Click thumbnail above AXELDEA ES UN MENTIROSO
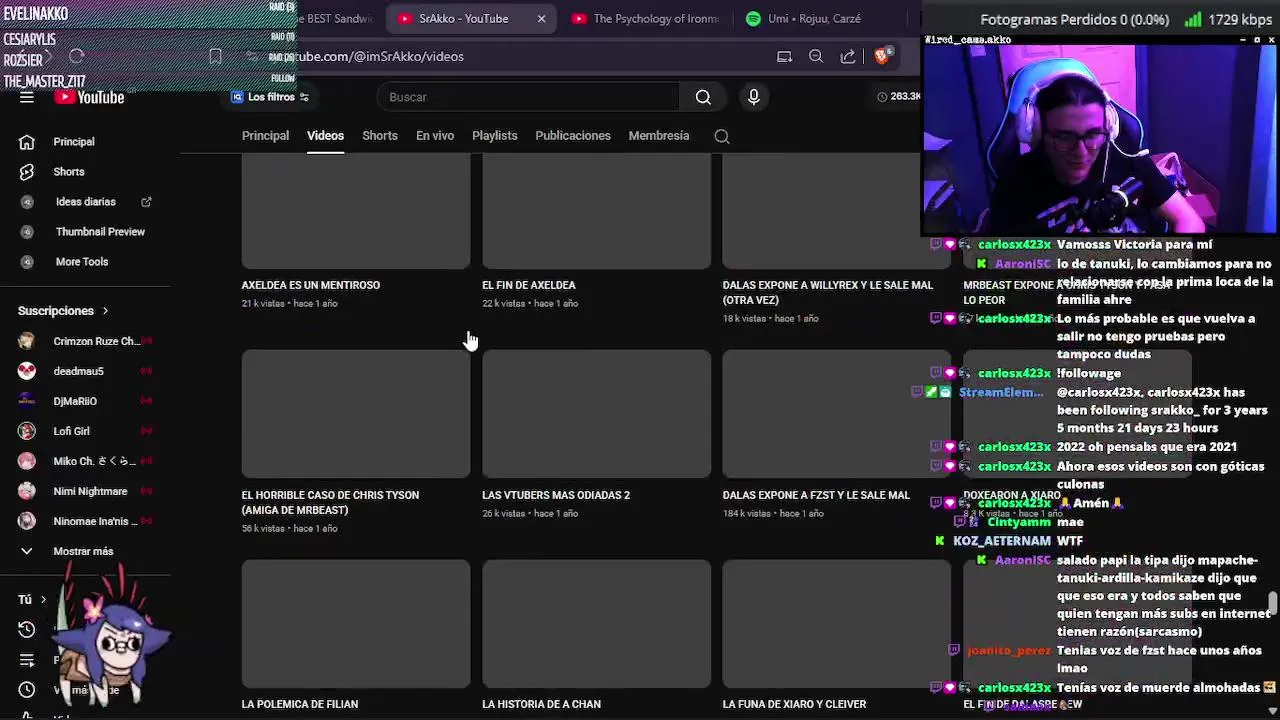 pyautogui.click(x=355, y=211)
